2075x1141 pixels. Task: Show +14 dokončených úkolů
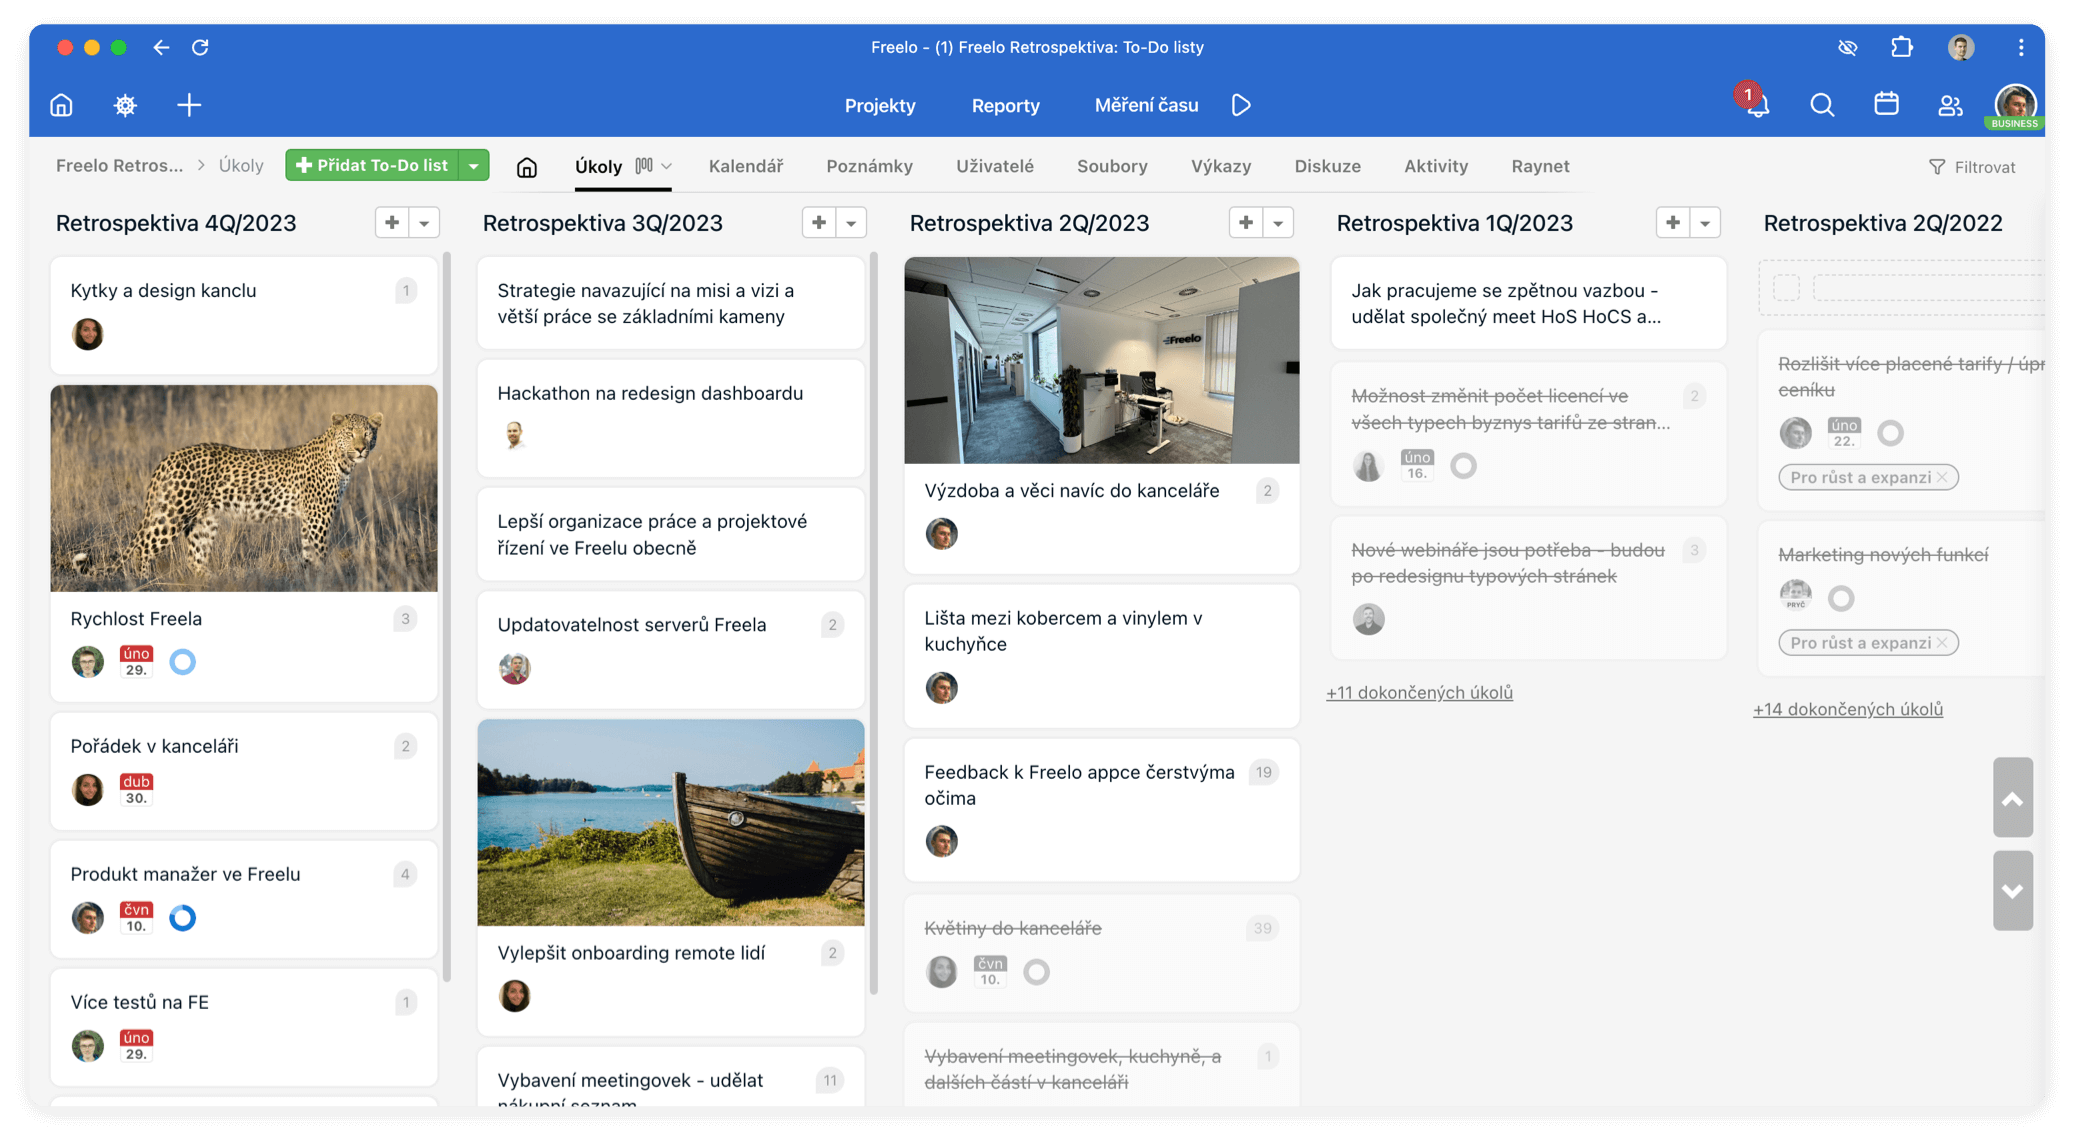click(x=1848, y=709)
